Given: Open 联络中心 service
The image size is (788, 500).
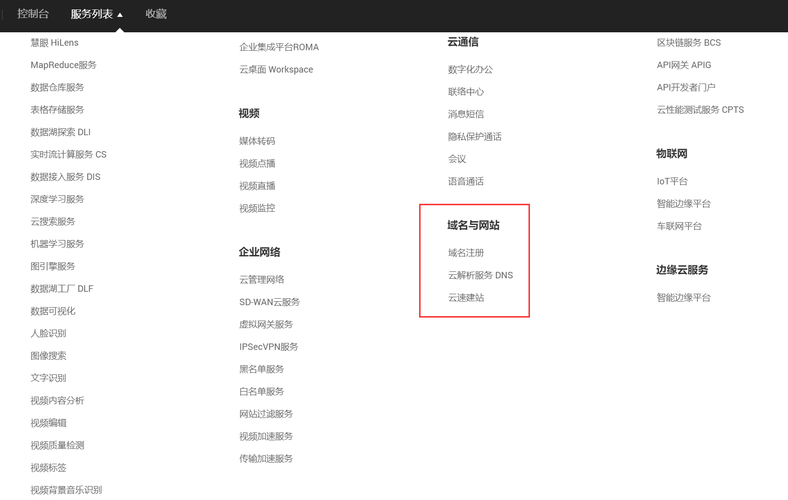Looking at the screenshot, I should tap(466, 92).
